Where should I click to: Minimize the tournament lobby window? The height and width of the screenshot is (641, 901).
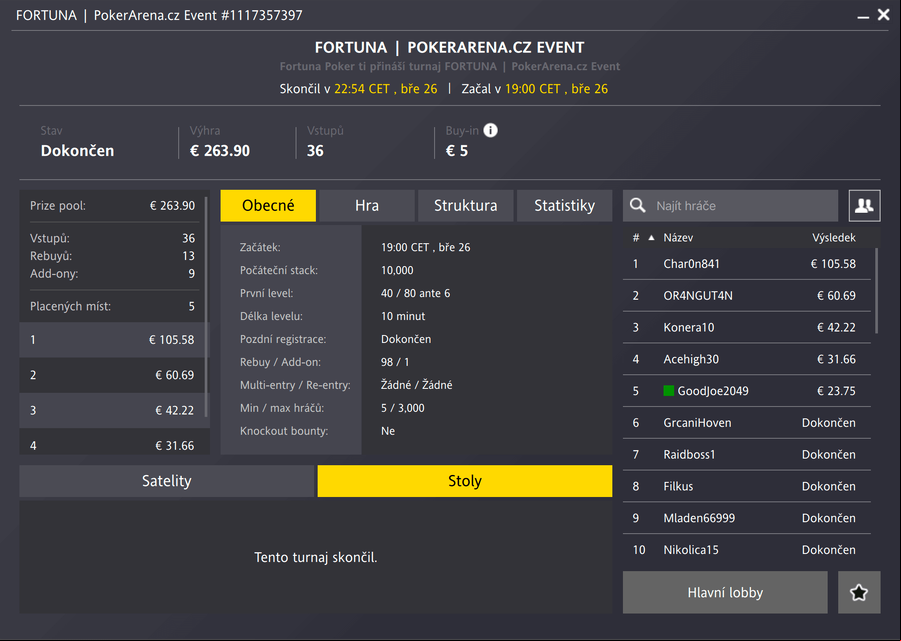[x=863, y=17]
